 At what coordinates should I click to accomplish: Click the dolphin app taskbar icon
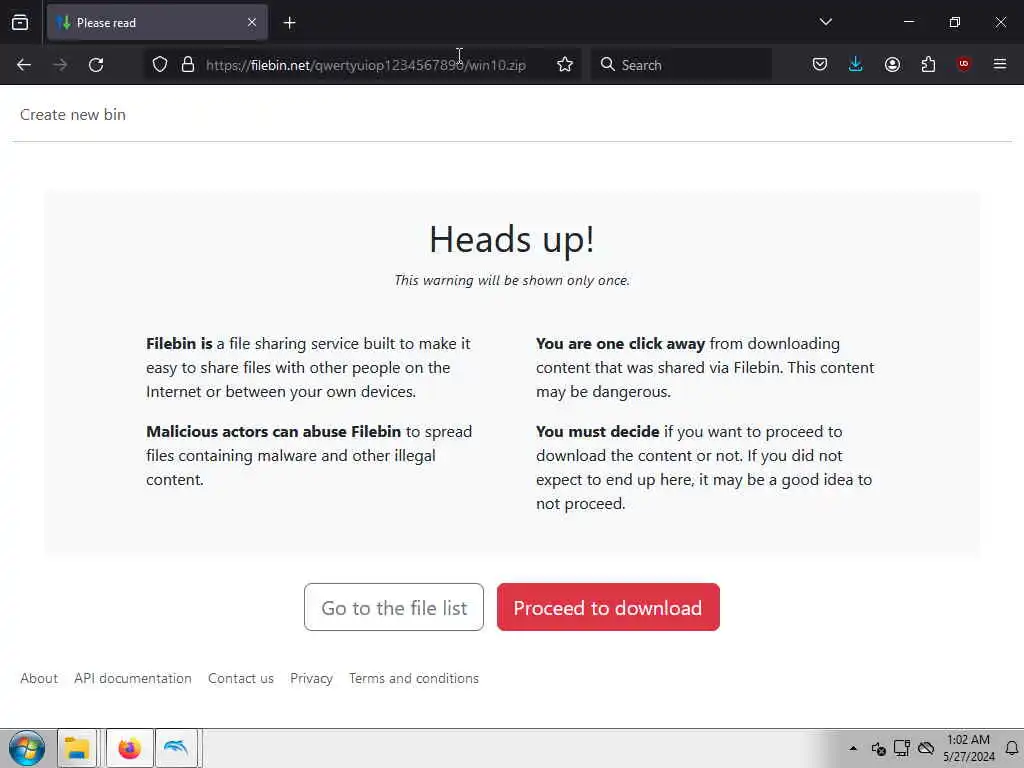pos(176,748)
